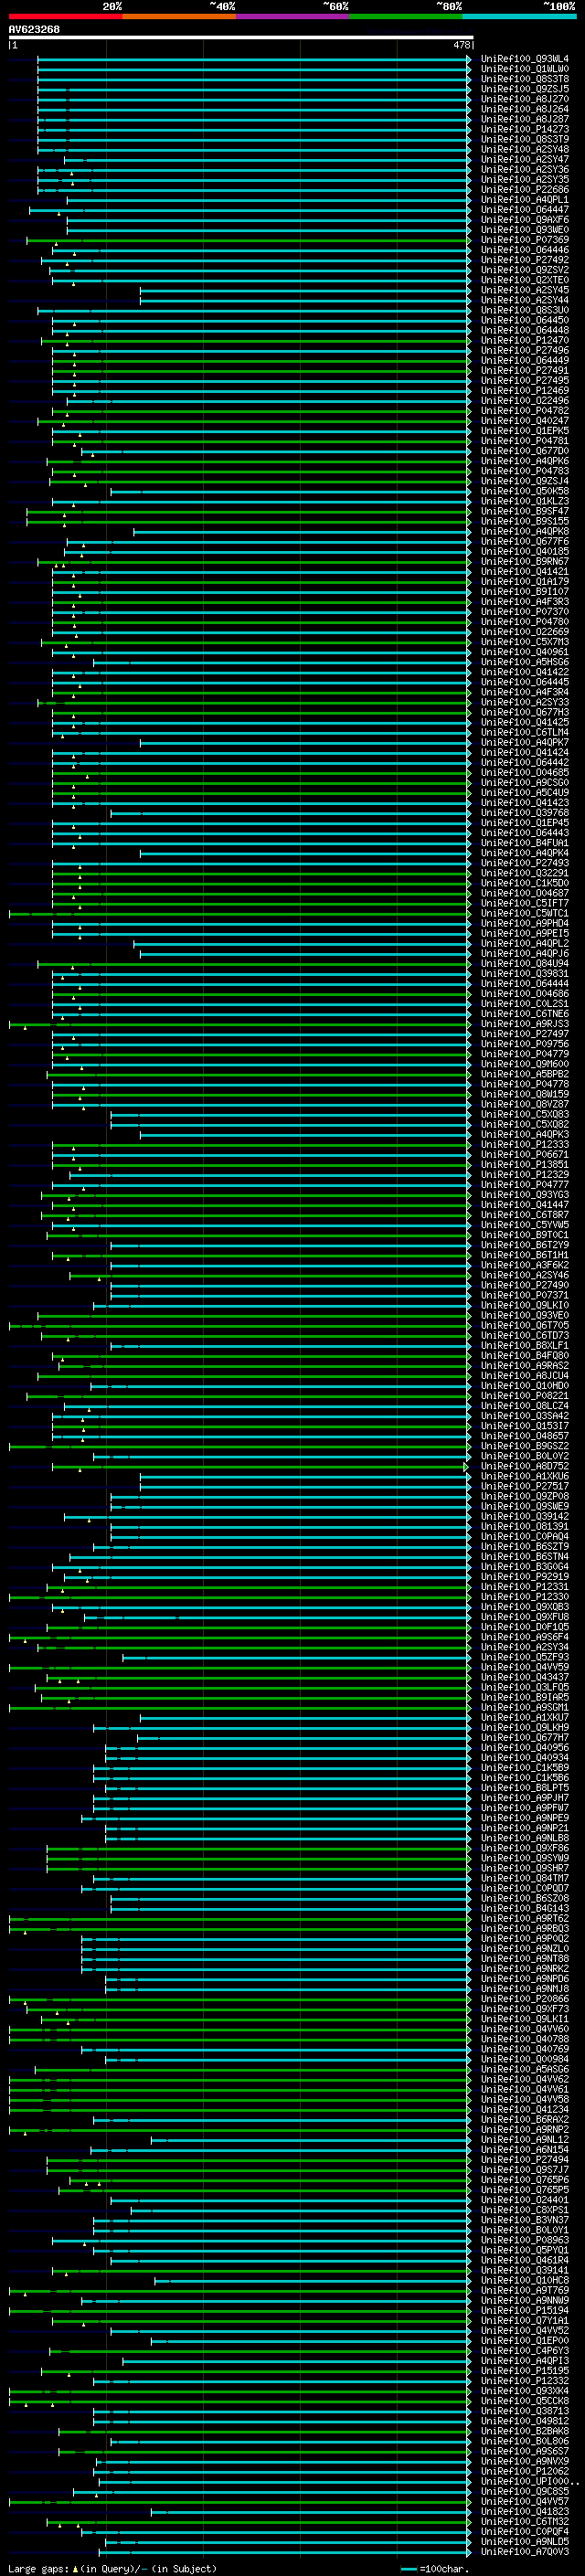Select hit label UniRef100_Q9AXF6
Image resolution: width=585 pixels, height=2576 pixels.
click(525, 220)
